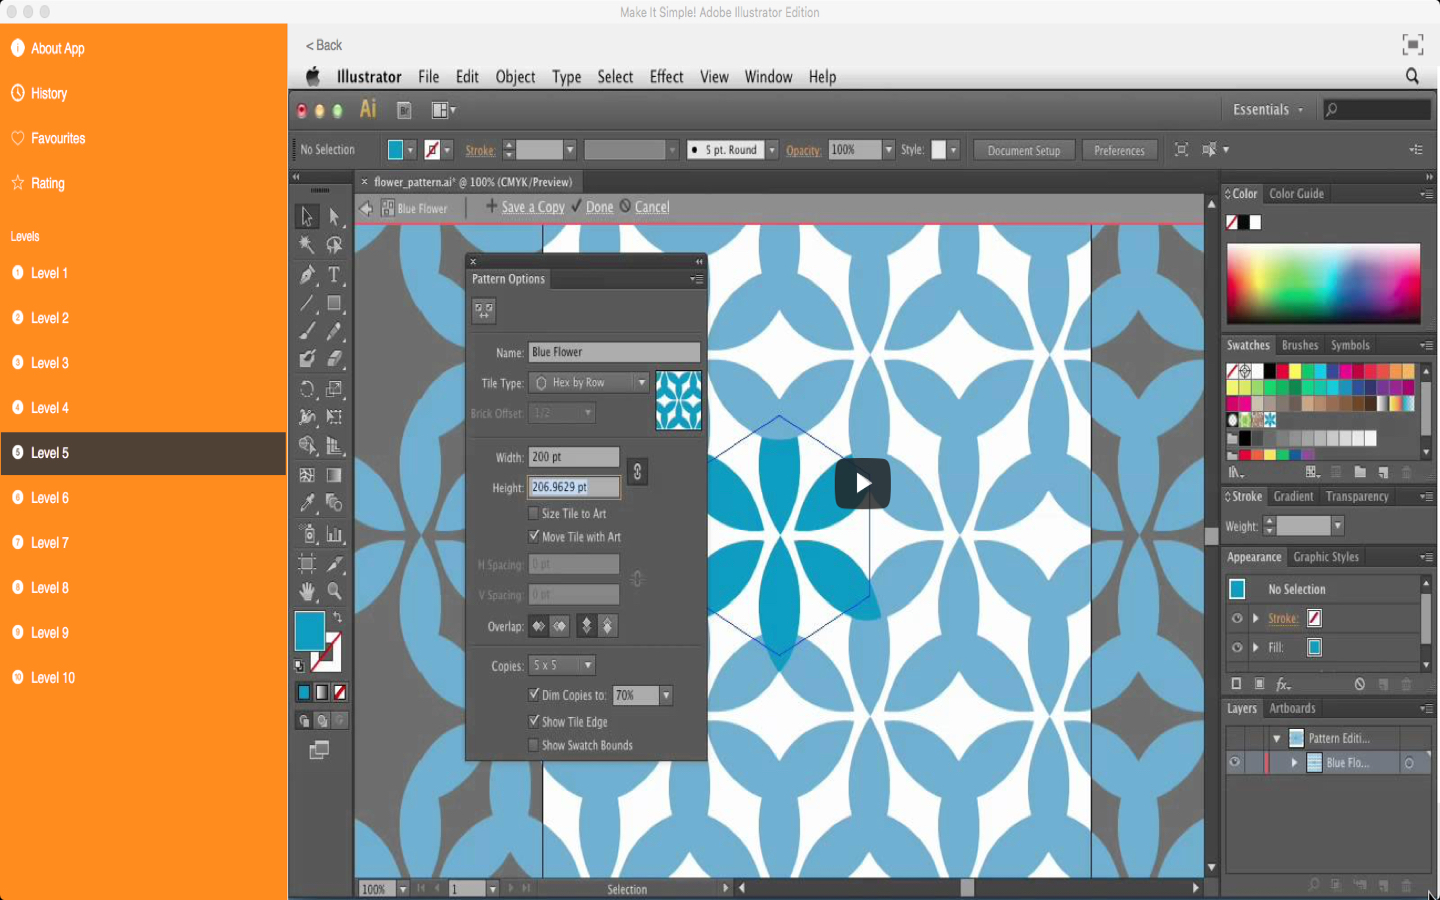This screenshot has width=1440, height=900.
Task: Enable Size Tile to Art checkbox
Action: (x=534, y=513)
